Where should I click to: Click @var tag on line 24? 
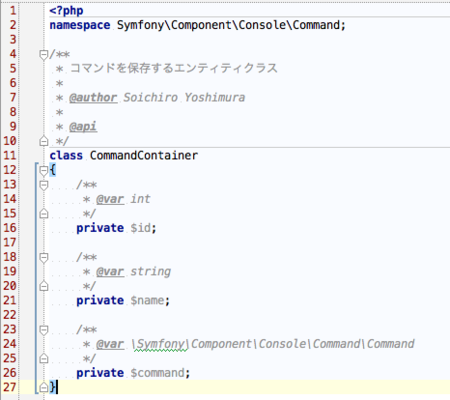(110, 344)
